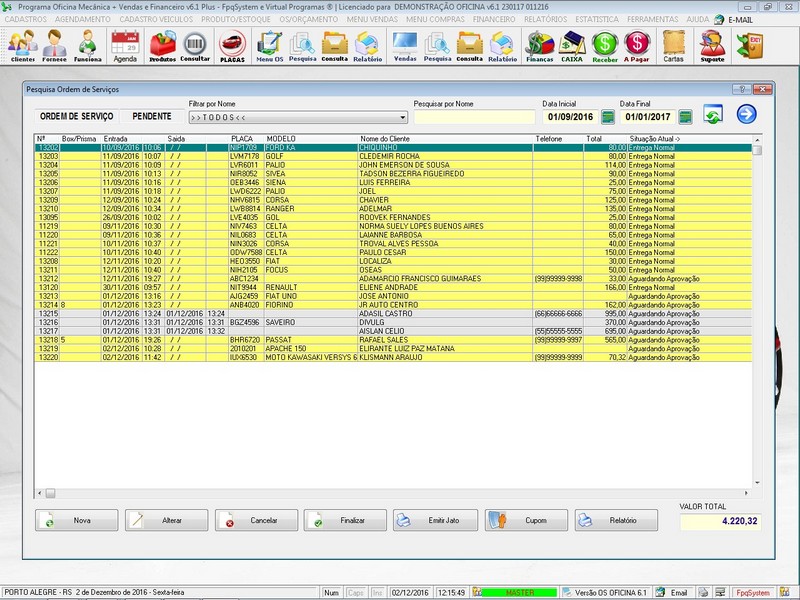Open the Agenda calendar icon
800x600 pixels.
125,46
